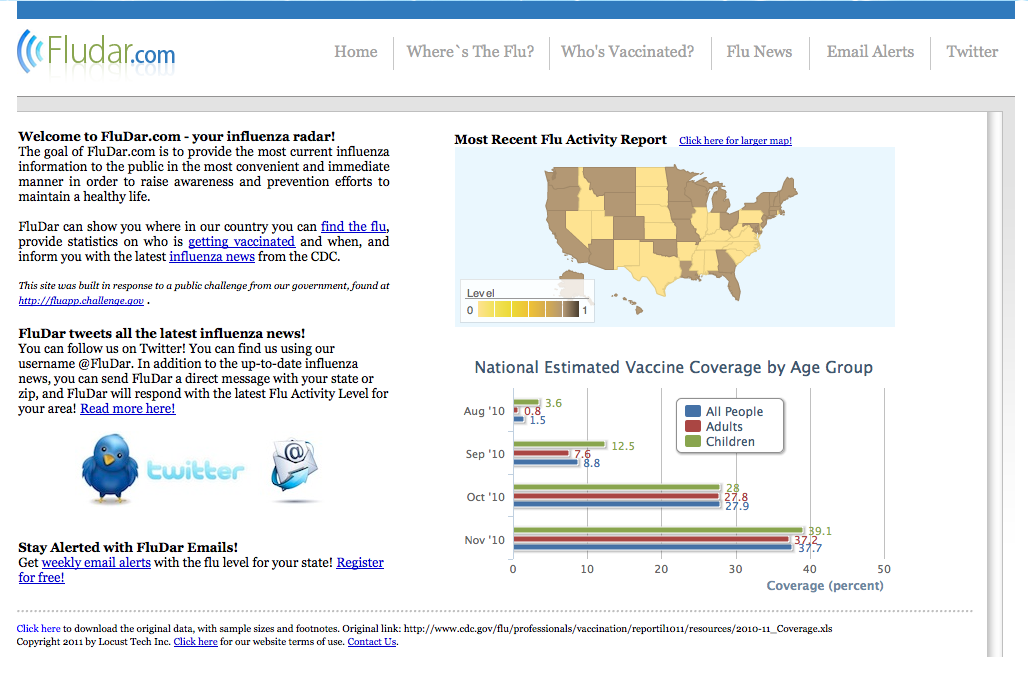Click 'FluDar tweets all the latest influenza news!' heading
The width and height of the screenshot is (1028, 675).
[161, 334]
